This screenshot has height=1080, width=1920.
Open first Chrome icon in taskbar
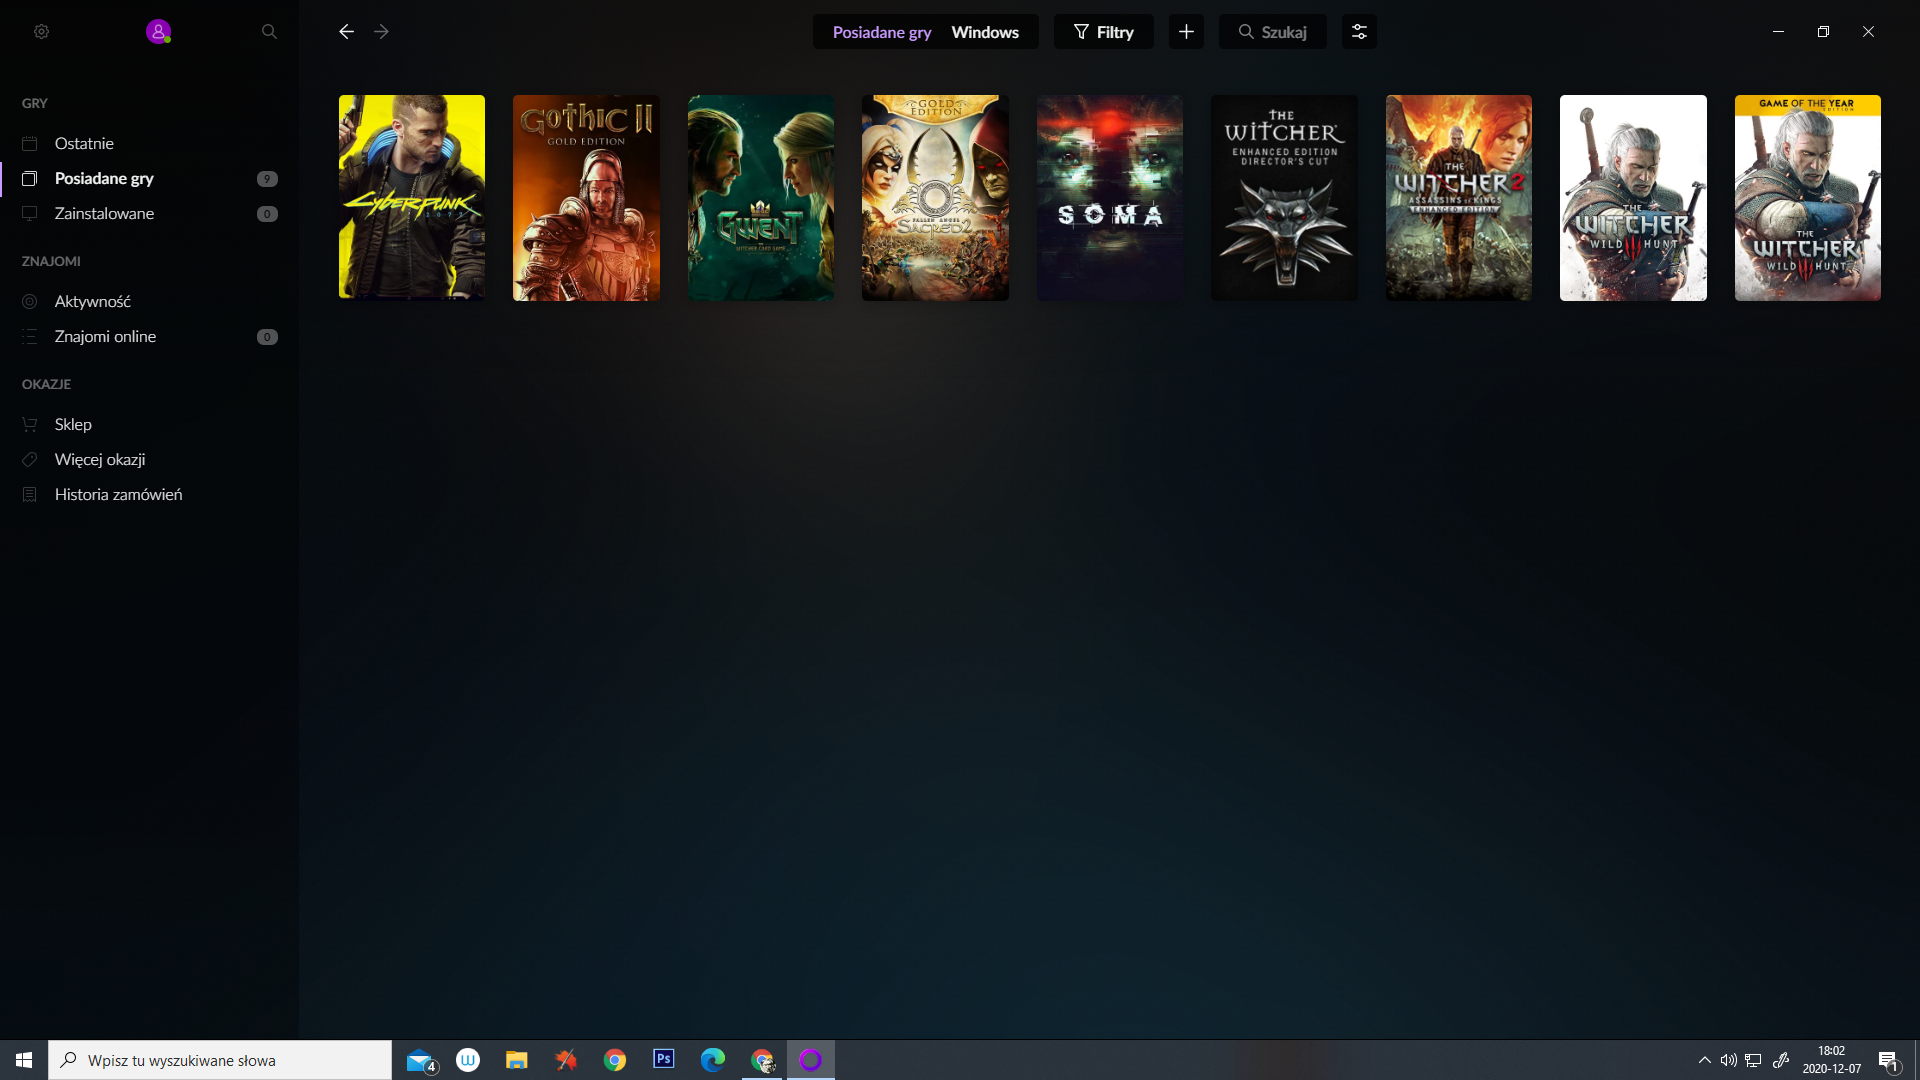[x=615, y=1060]
